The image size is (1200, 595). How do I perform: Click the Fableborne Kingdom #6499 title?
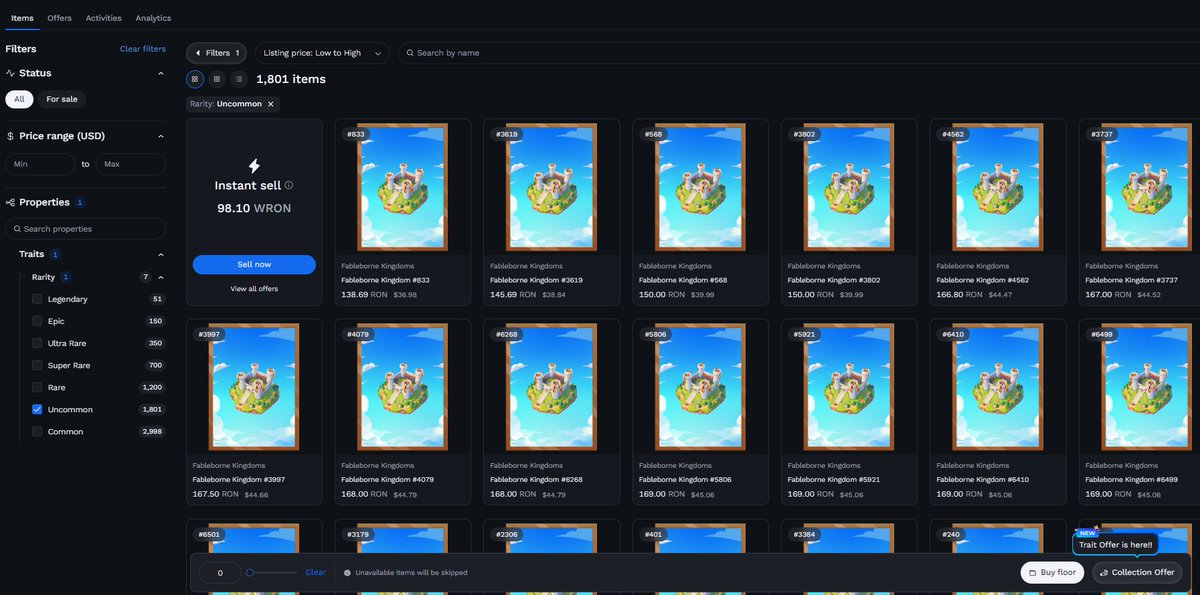tap(1132, 480)
